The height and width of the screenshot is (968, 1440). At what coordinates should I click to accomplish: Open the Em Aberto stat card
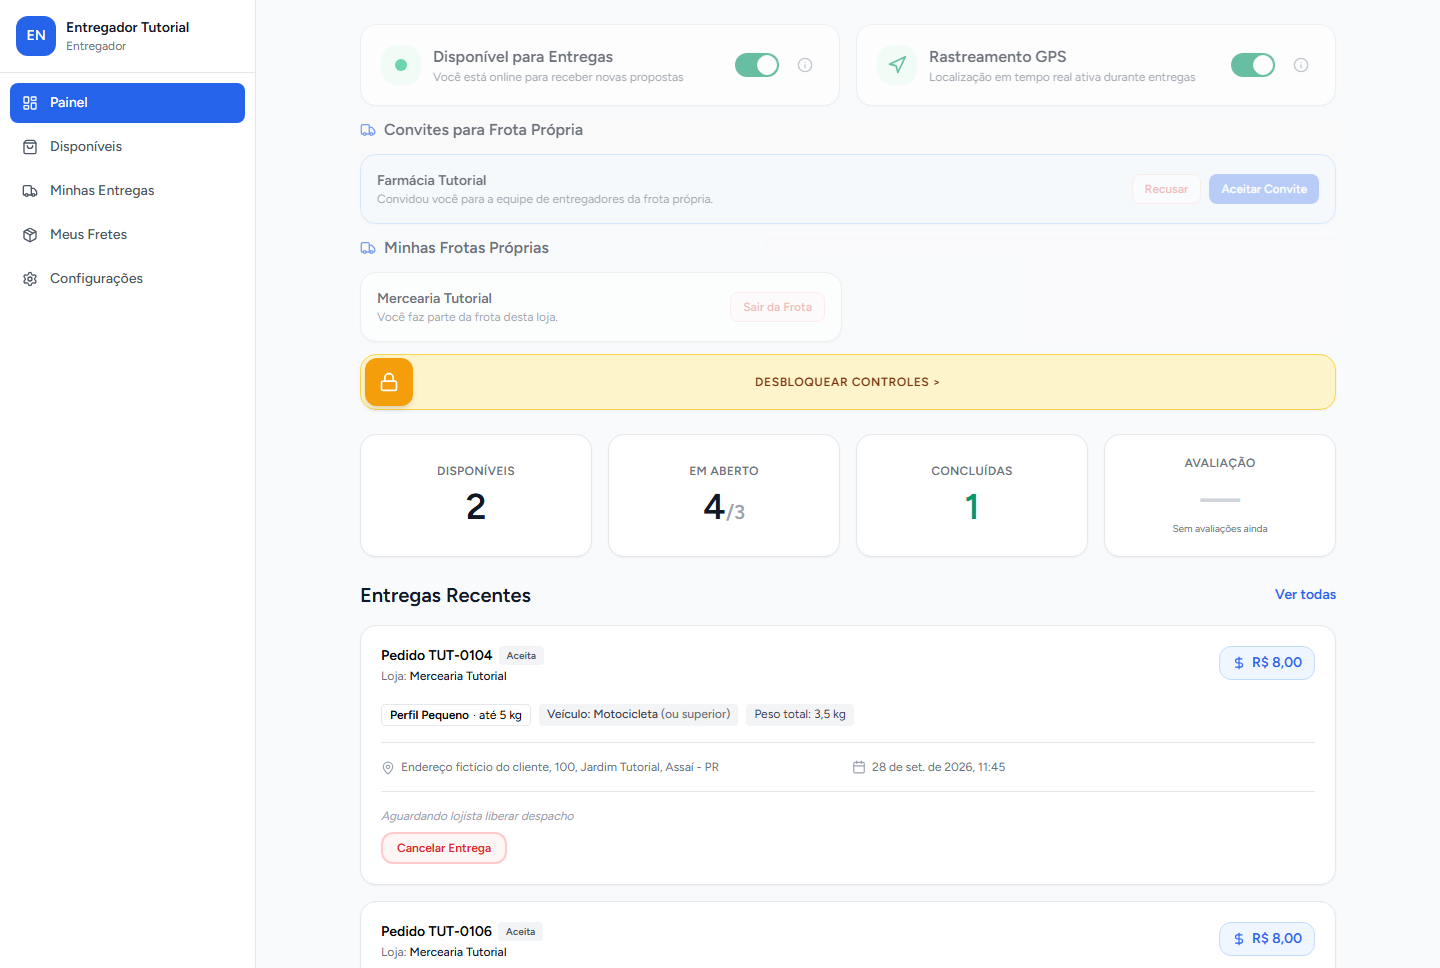point(724,495)
